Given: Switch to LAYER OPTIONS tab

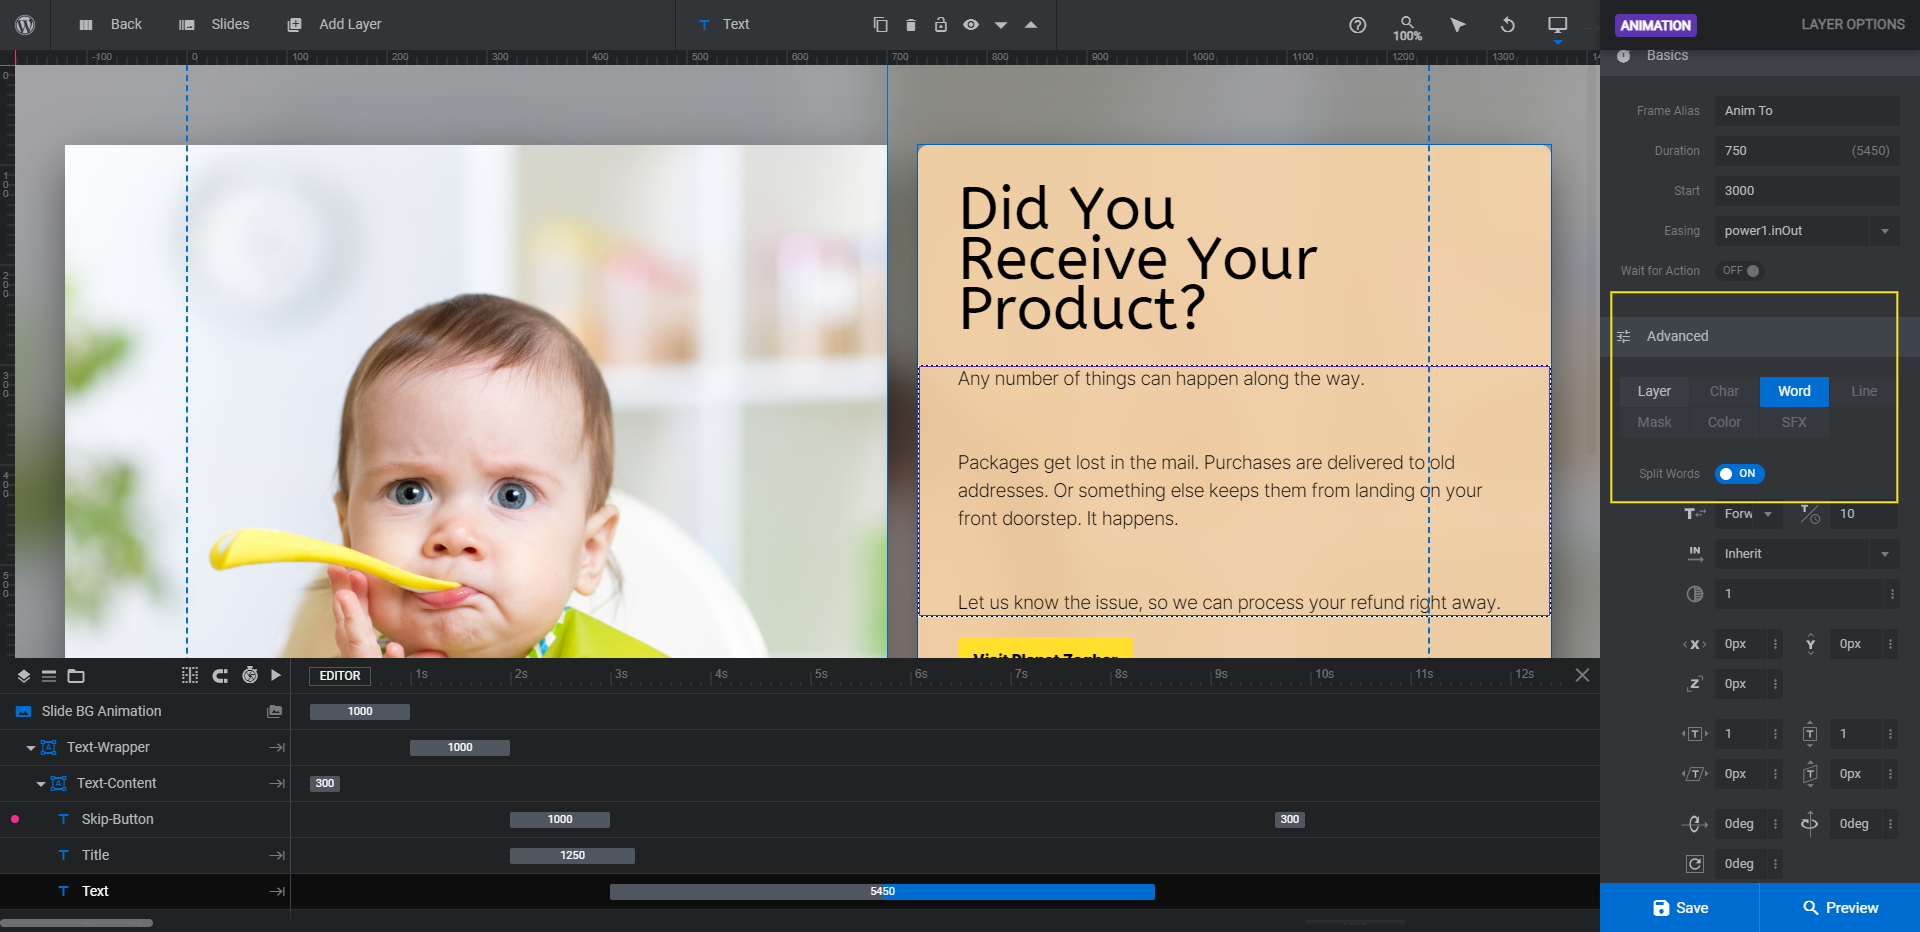Looking at the screenshot, I should coord(1853,24).
